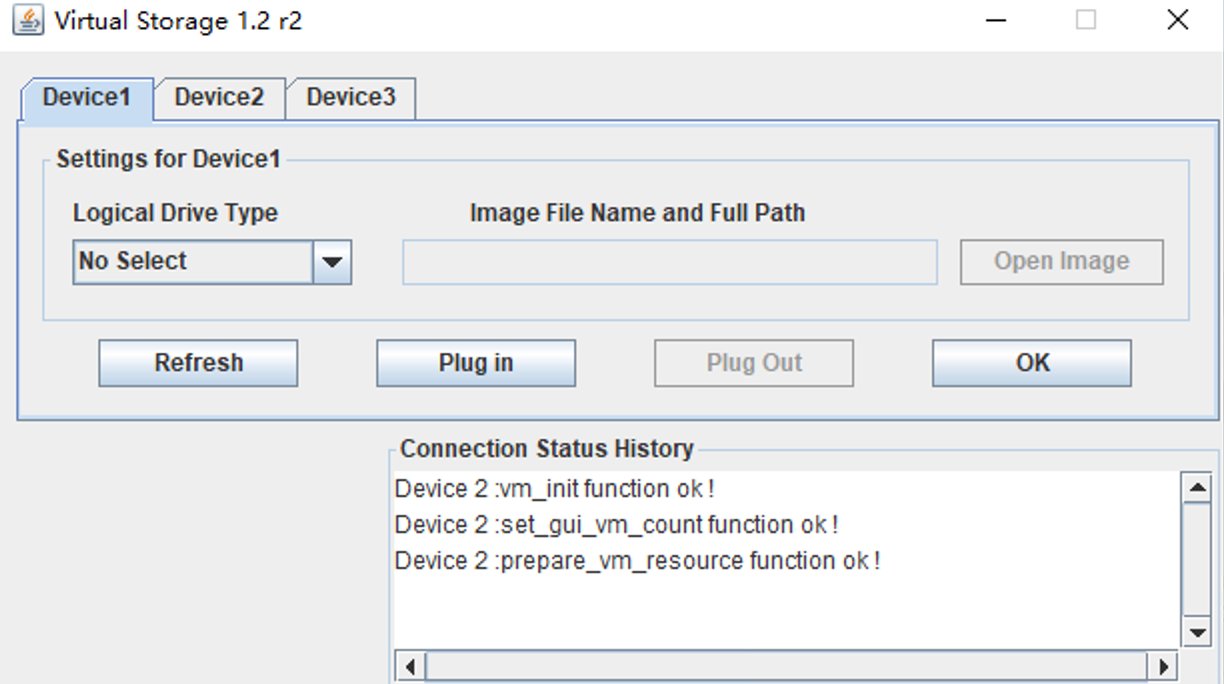
Task: Click the vertical scrollbar track in history
Action: [x=1196, y=560]
